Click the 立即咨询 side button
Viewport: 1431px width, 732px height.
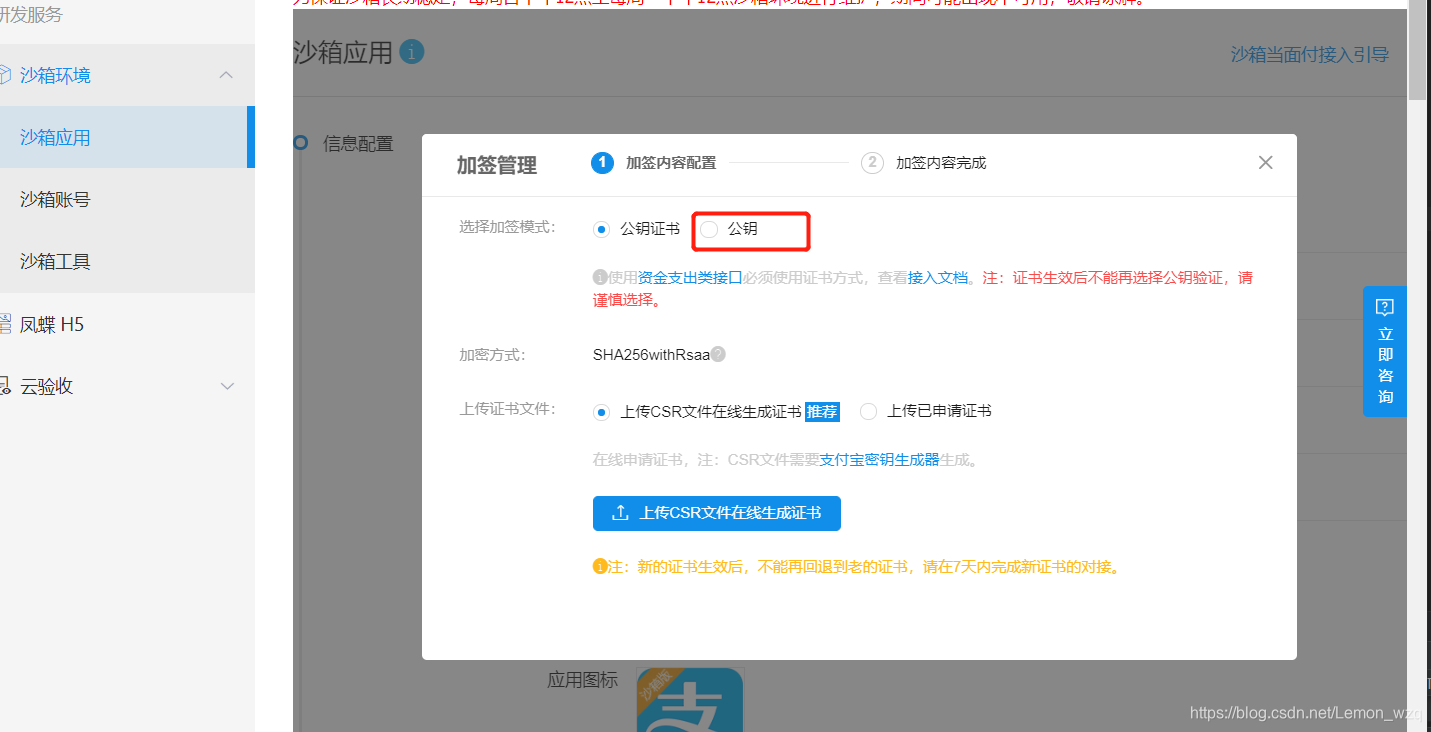tap(1385, 351)
